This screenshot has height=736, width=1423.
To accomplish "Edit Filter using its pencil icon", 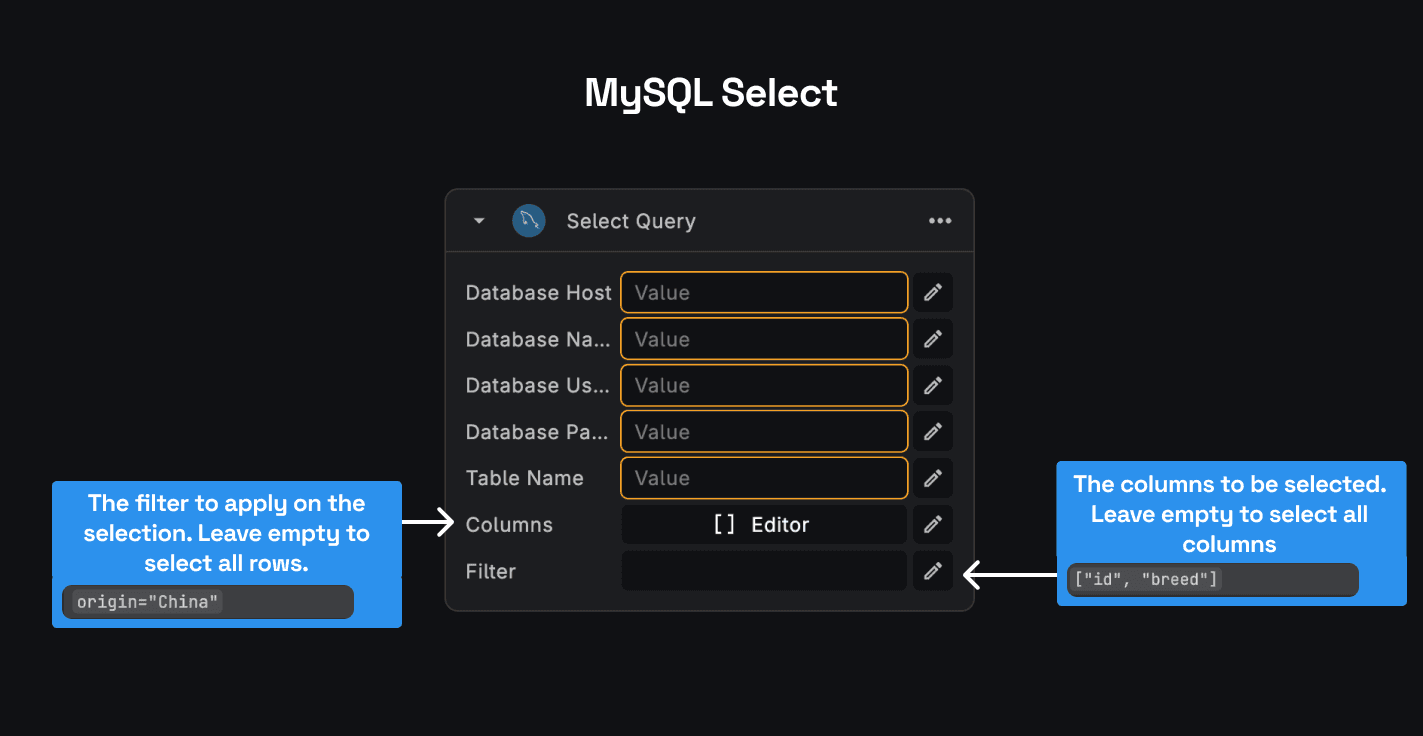I will coord(932,571).
